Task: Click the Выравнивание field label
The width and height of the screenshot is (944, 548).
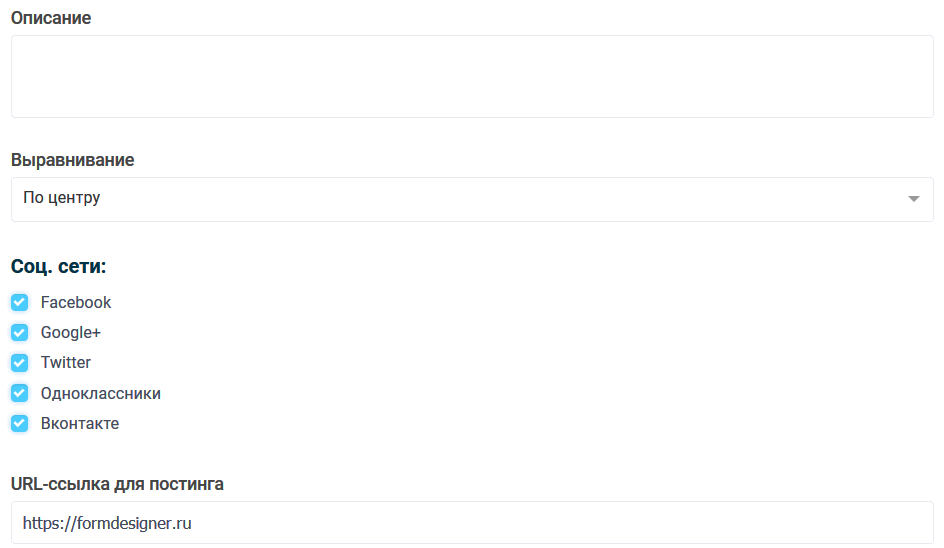Action: 73,160
